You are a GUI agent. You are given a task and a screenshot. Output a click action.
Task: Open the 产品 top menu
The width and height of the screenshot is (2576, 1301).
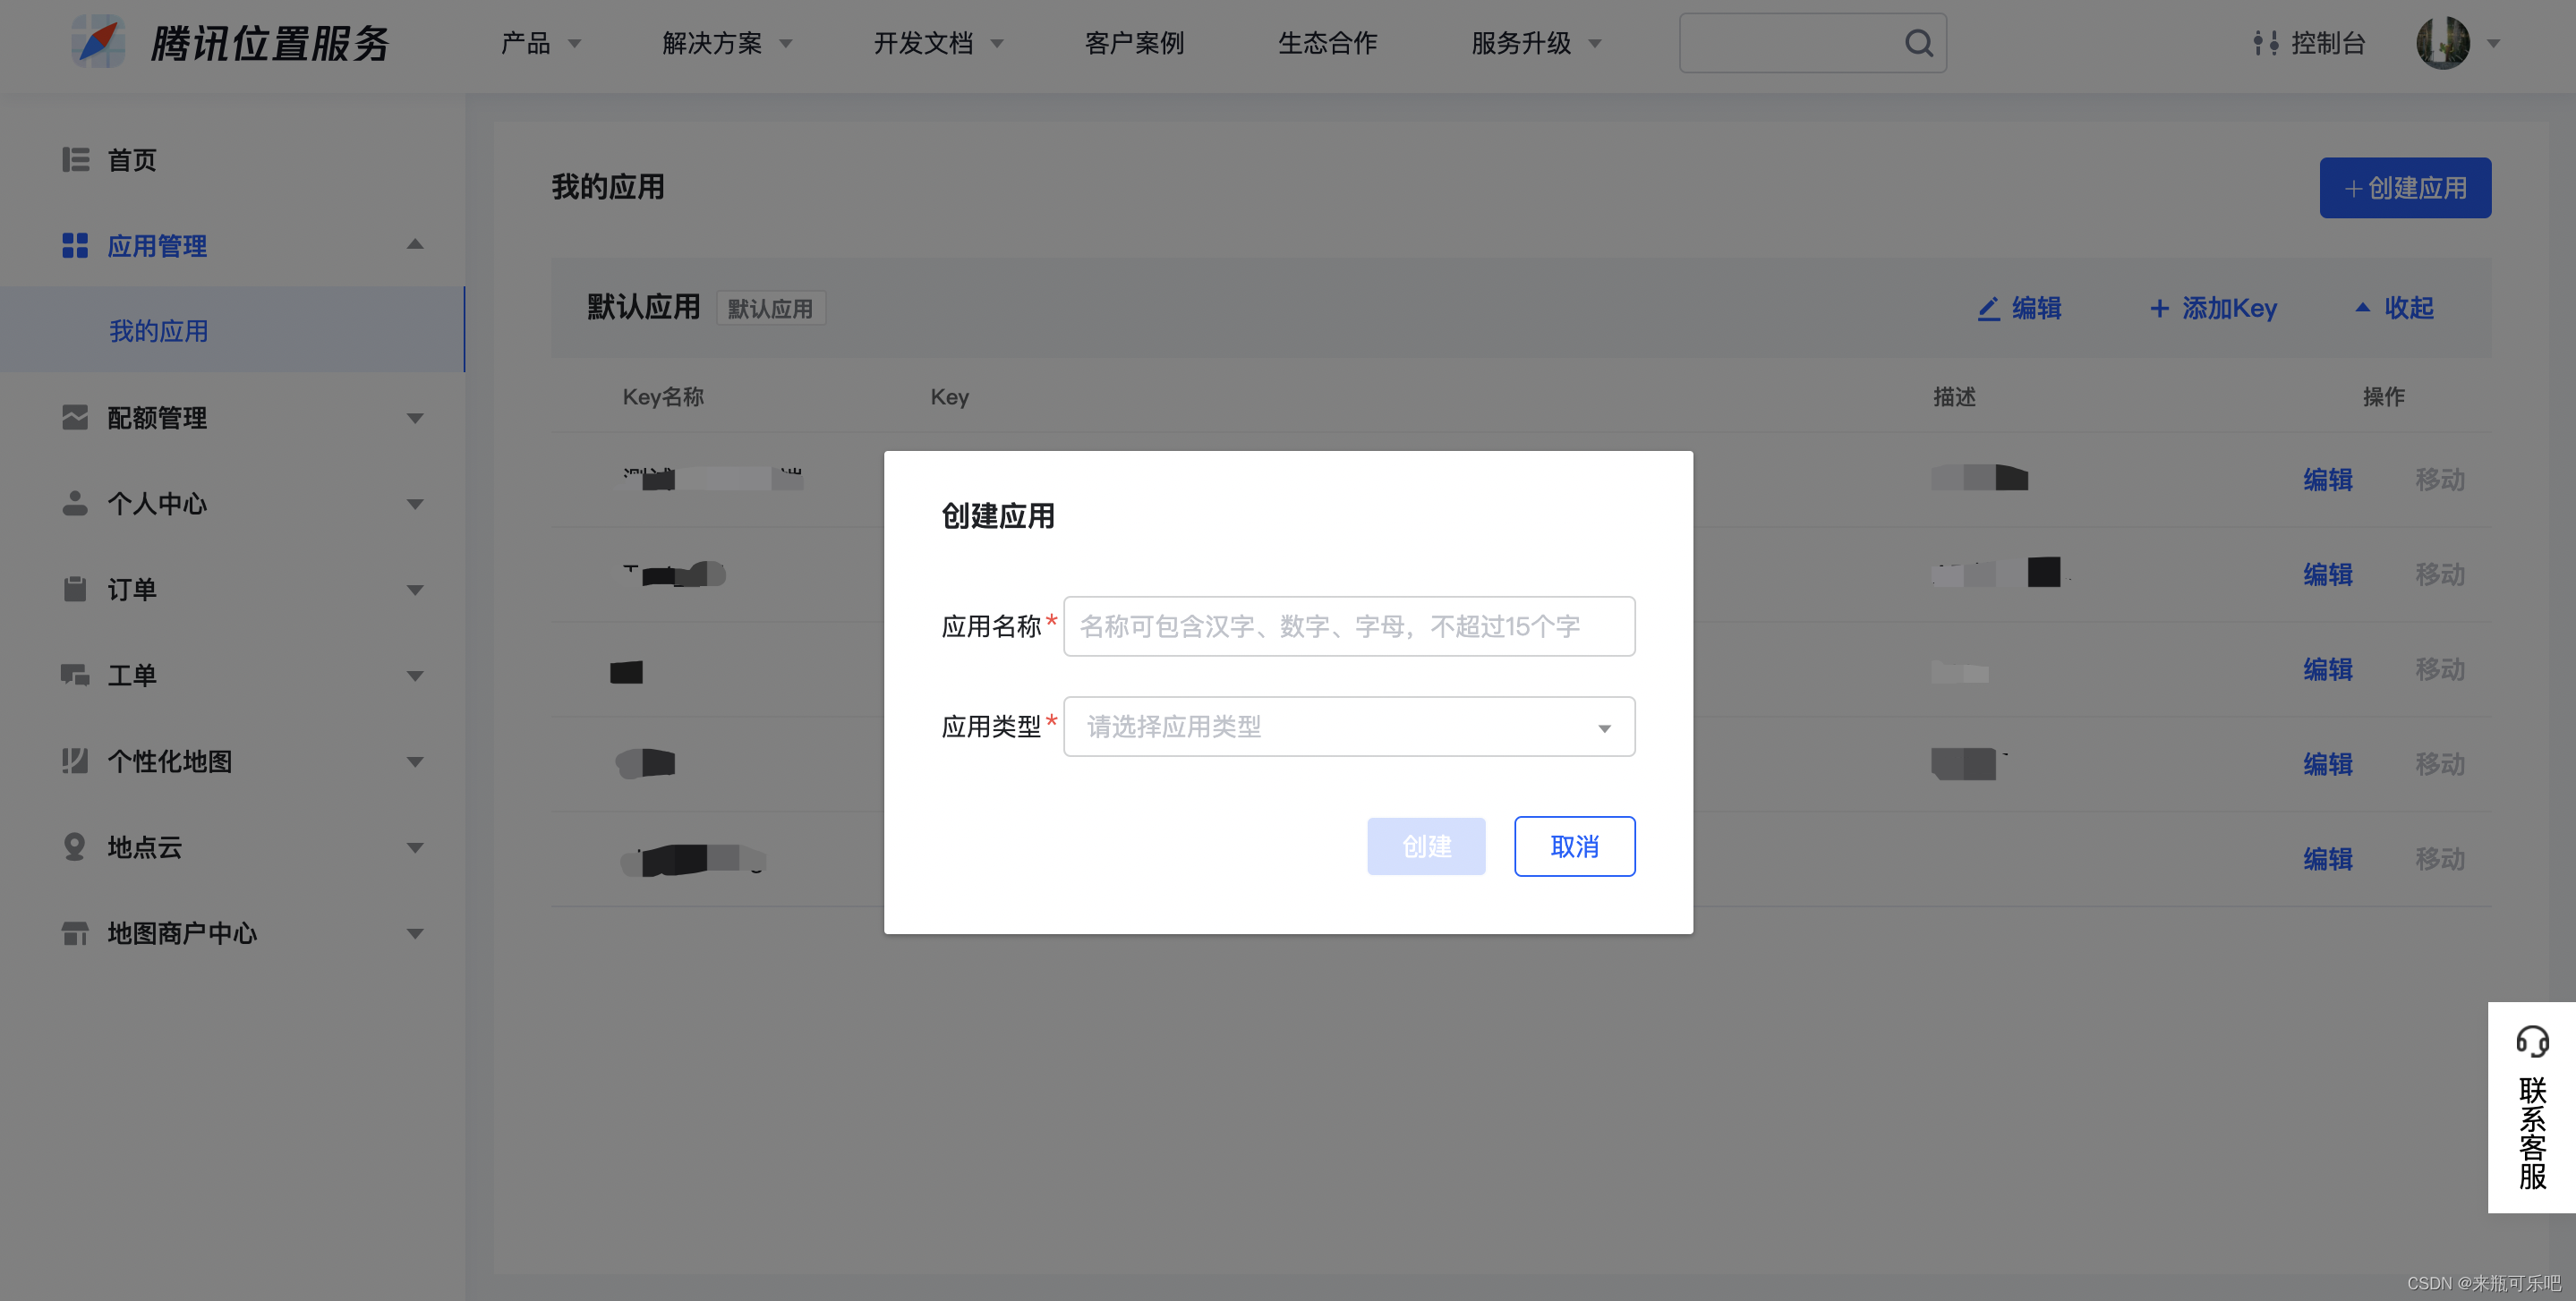click(x=540, y=43)
